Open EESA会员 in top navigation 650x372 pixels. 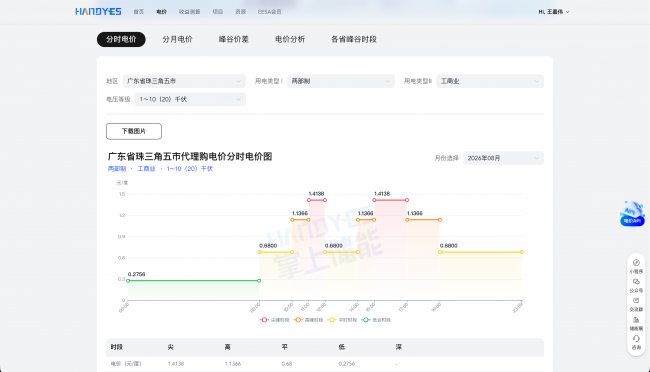[269, 12]
